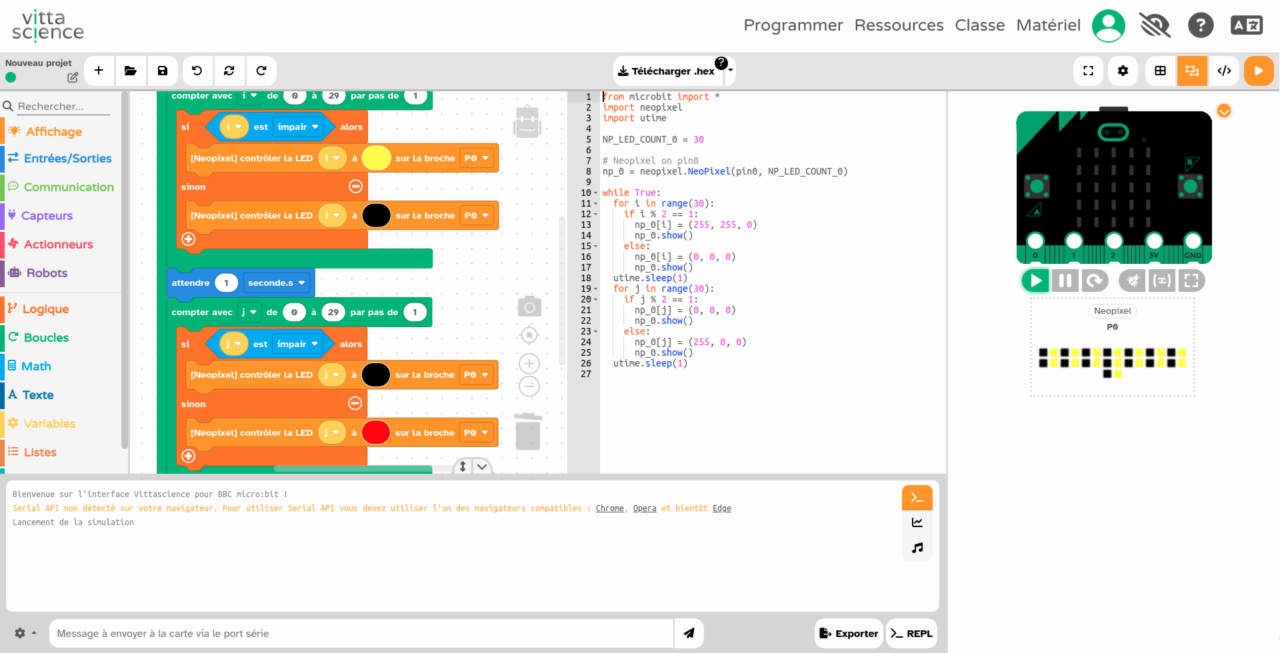Switch to code-only view mode
Screen dimensions: 1280x653
pos(1223,71)
